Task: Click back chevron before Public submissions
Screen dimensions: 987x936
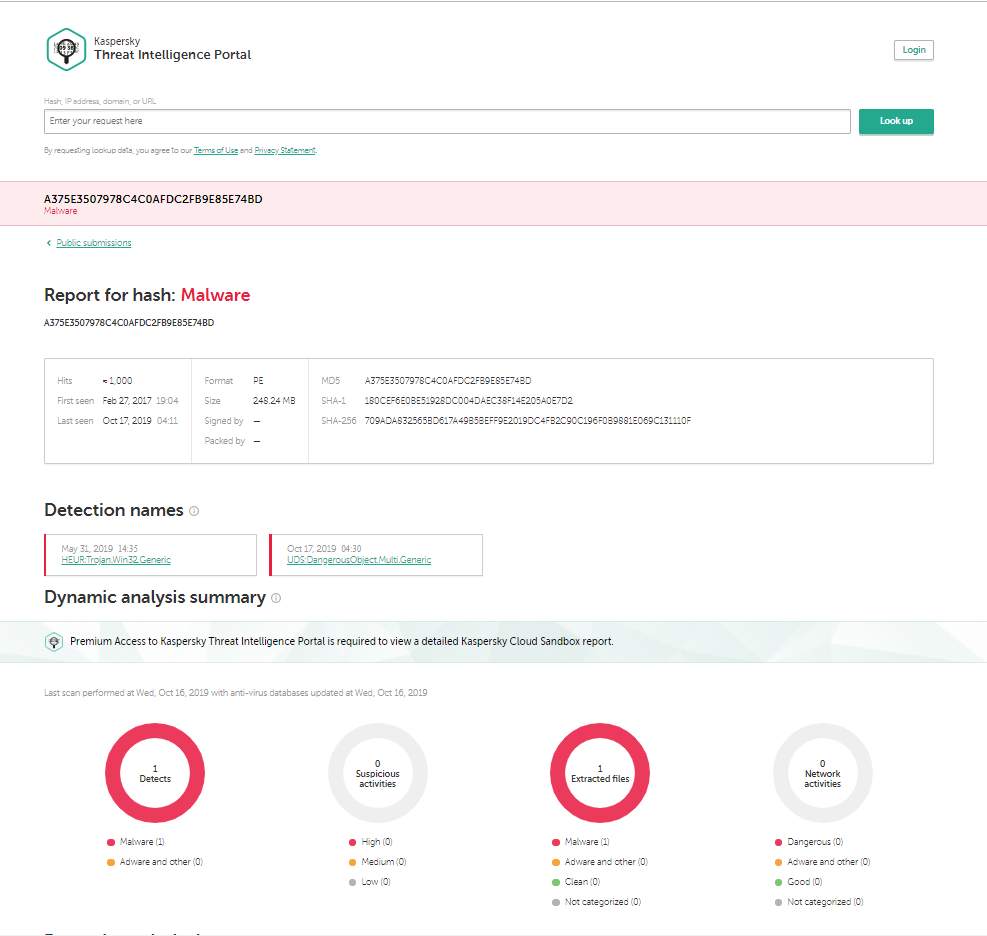Action: 48,243
